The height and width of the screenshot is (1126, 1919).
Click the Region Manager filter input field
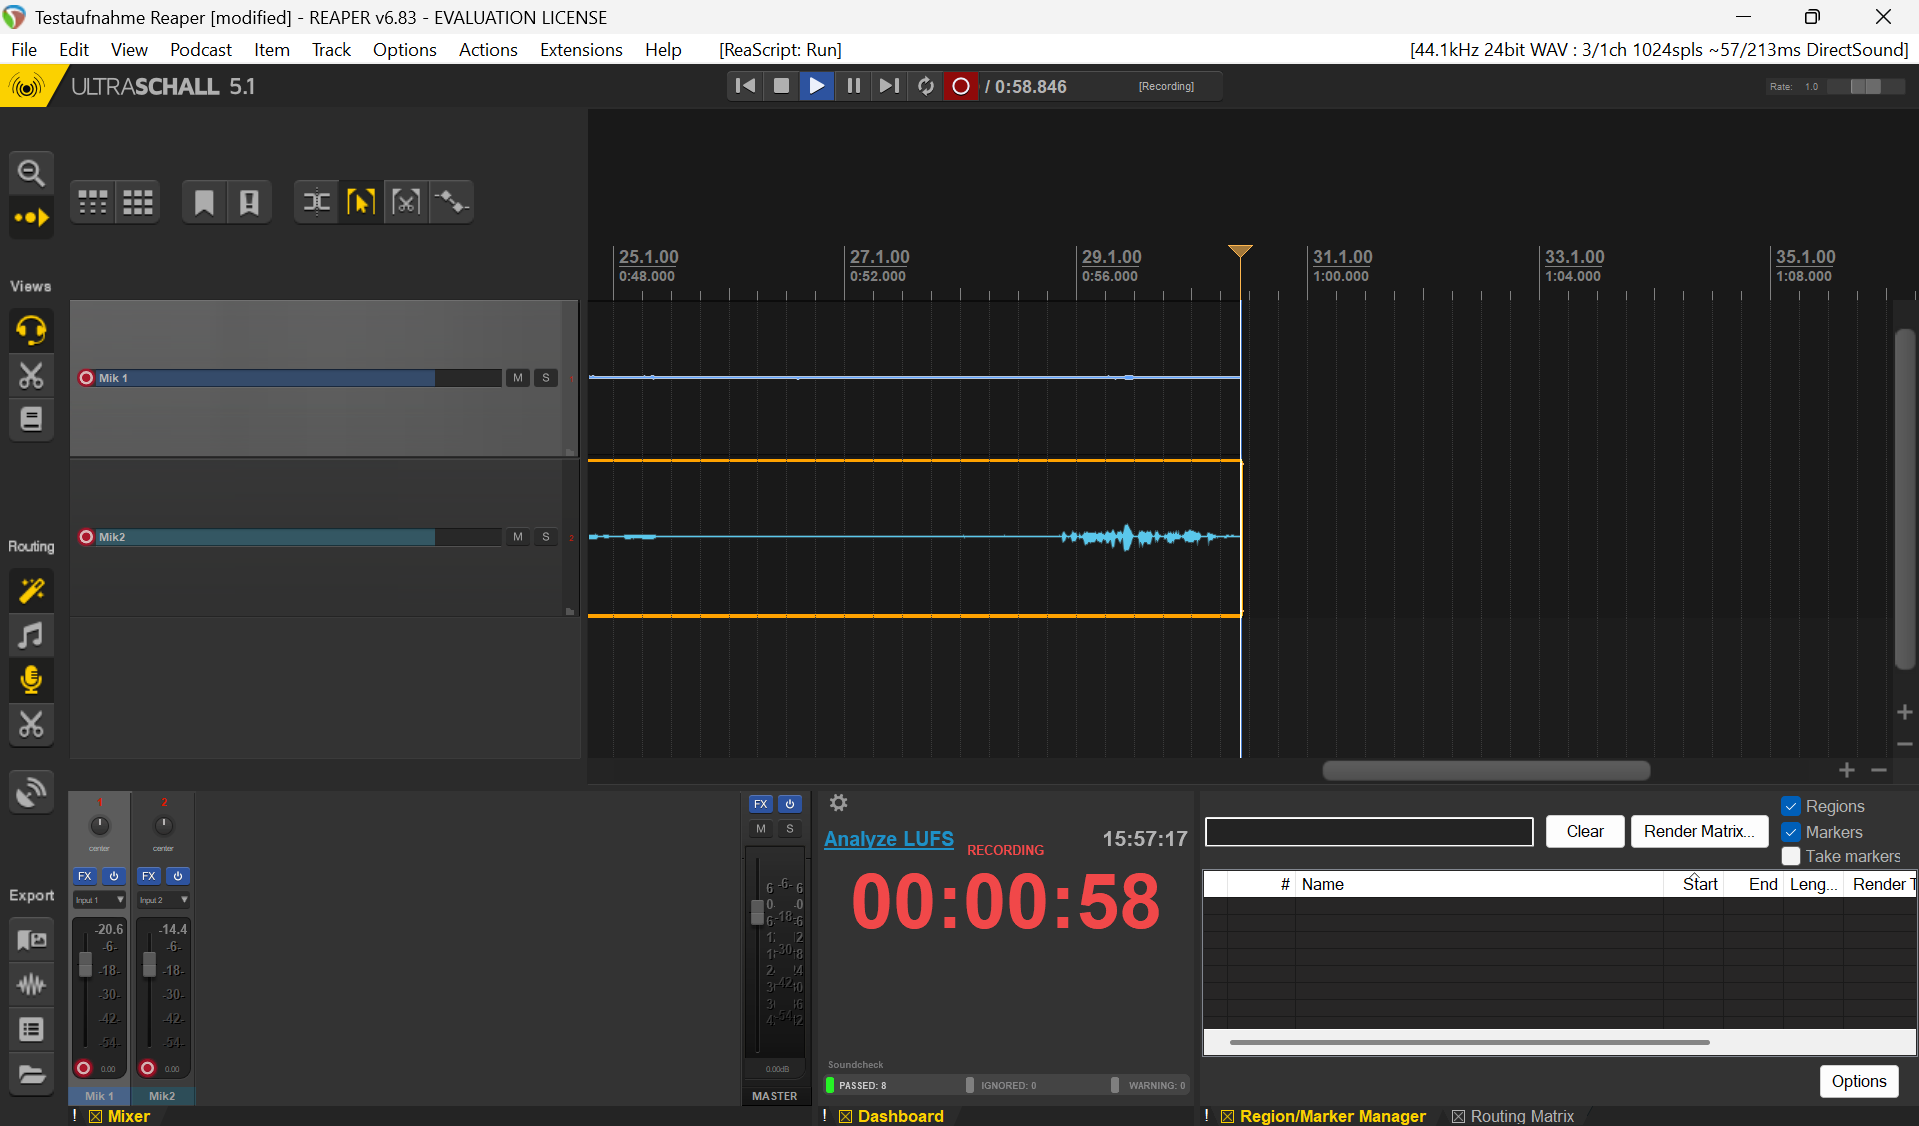click(1369, 831)
